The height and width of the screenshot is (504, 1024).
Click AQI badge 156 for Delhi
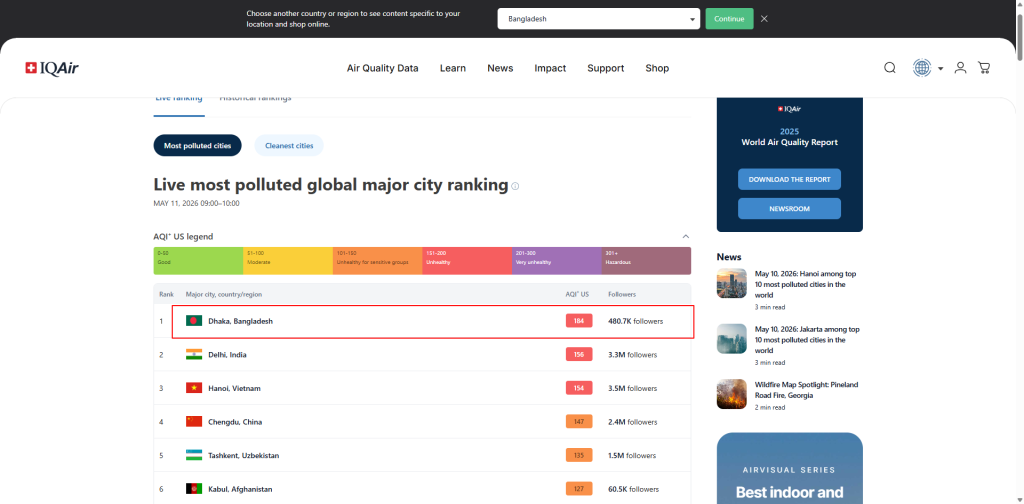click(x=579, y=354)
